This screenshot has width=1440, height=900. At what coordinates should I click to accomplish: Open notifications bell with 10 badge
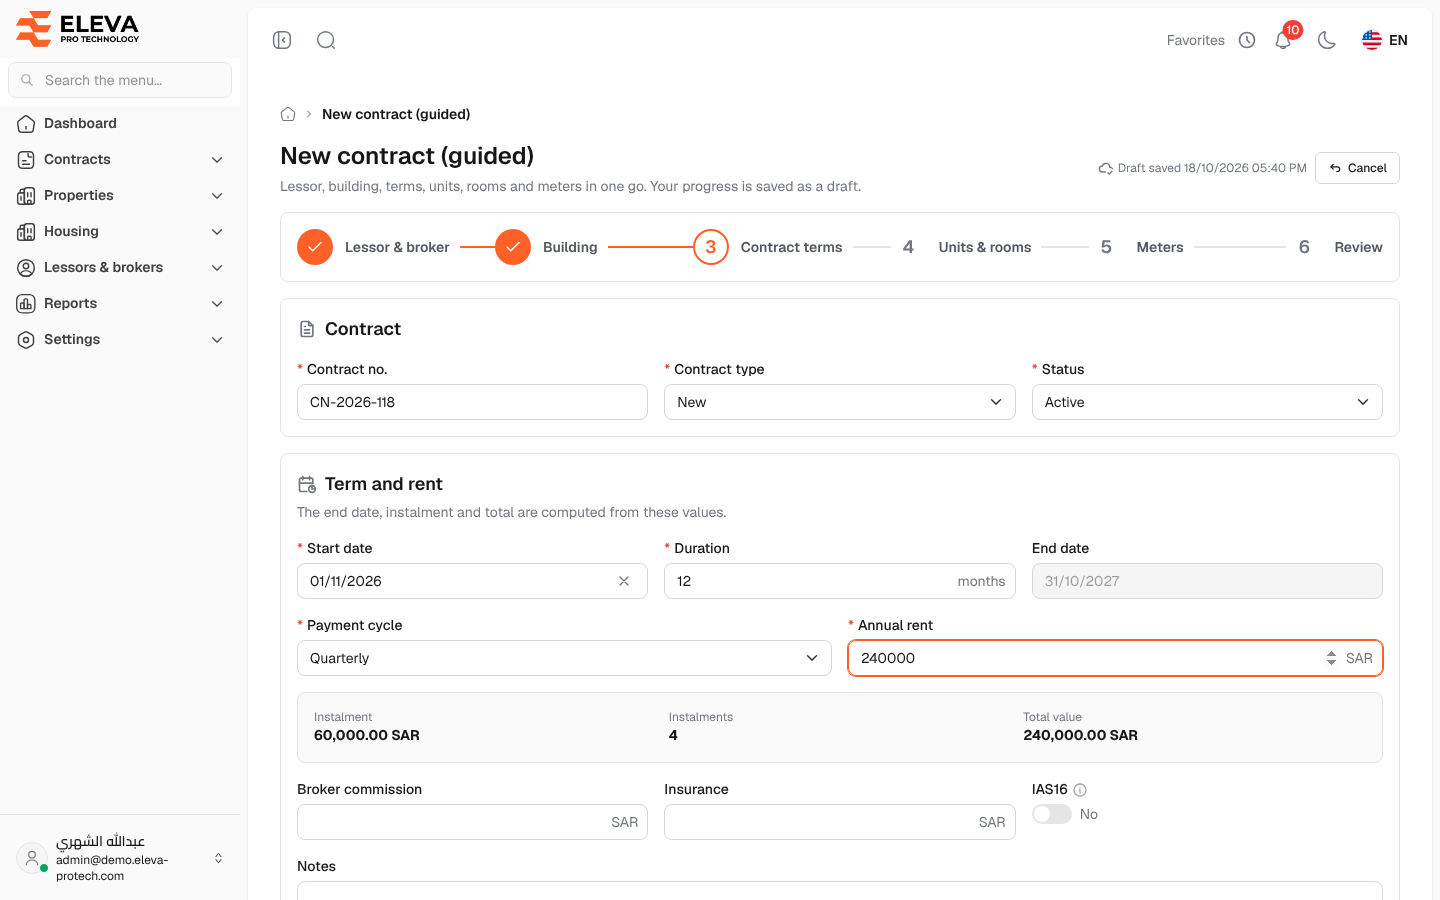(1283, 40)
